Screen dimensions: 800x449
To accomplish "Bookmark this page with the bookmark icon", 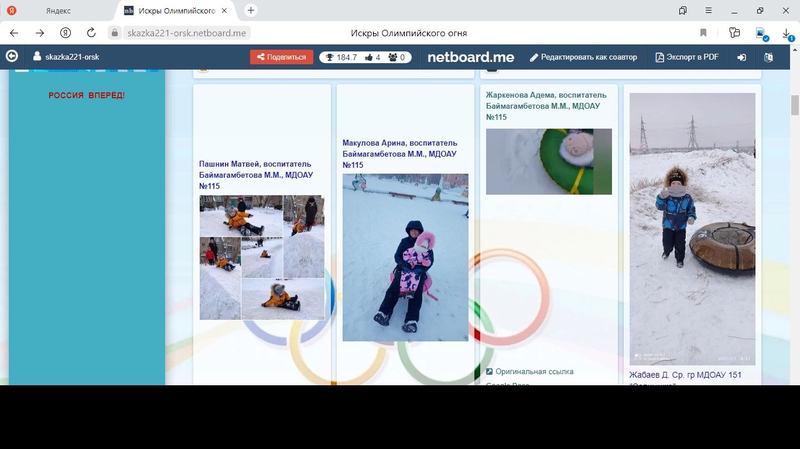I will (703, 33).
